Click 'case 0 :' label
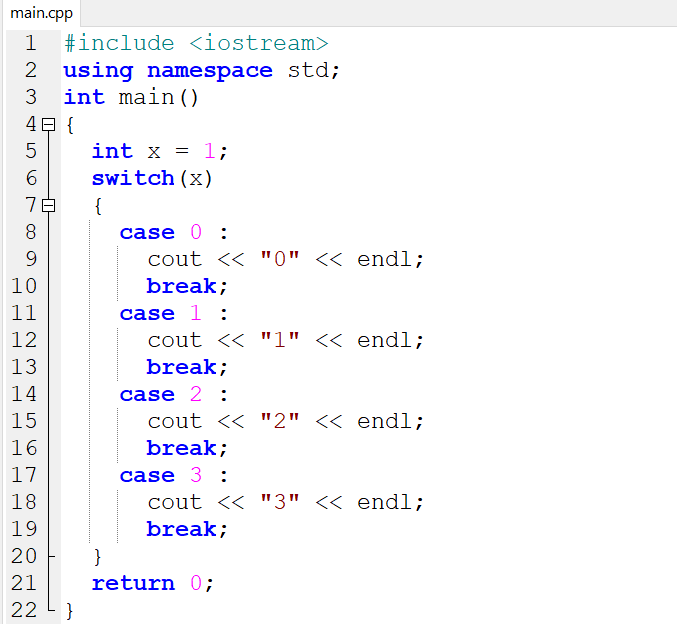The width and height of the screenshot is (677, 624). 174,232
